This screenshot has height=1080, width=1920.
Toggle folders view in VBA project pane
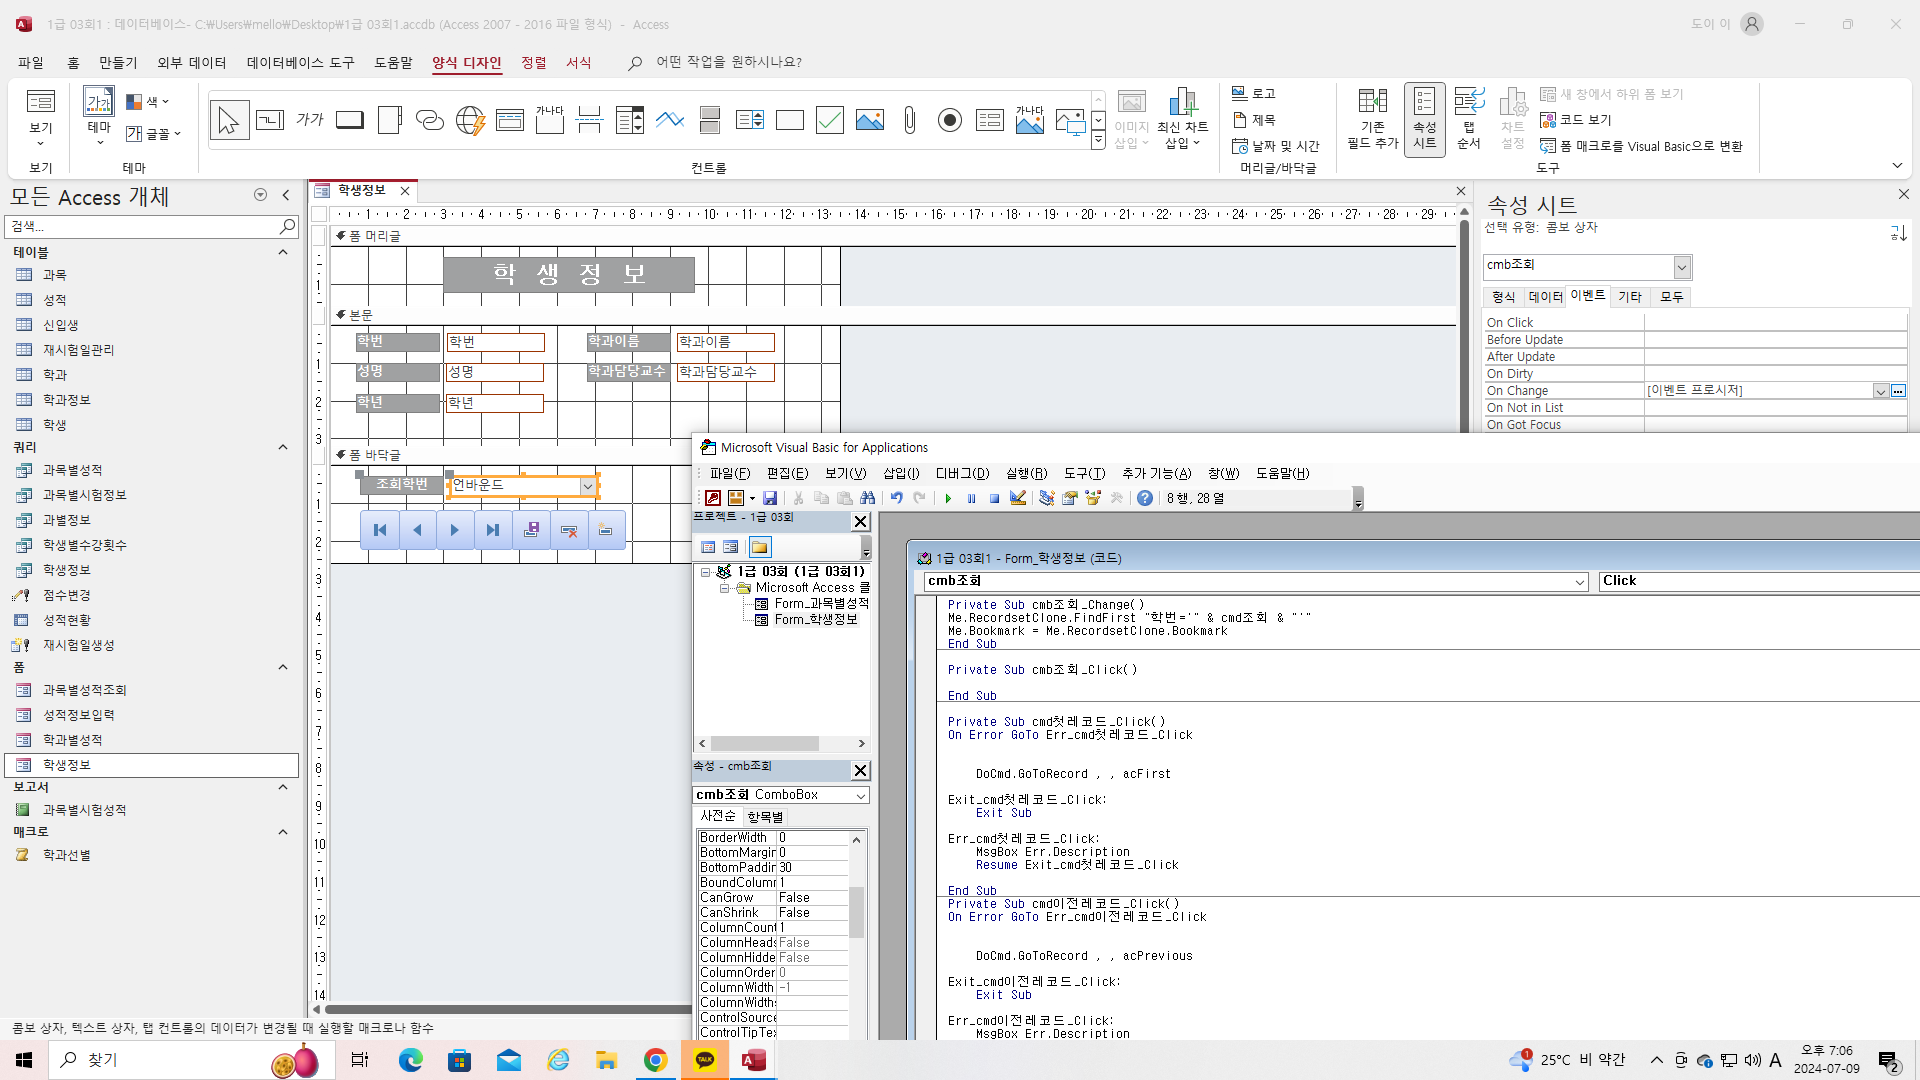tap(760, 547)
